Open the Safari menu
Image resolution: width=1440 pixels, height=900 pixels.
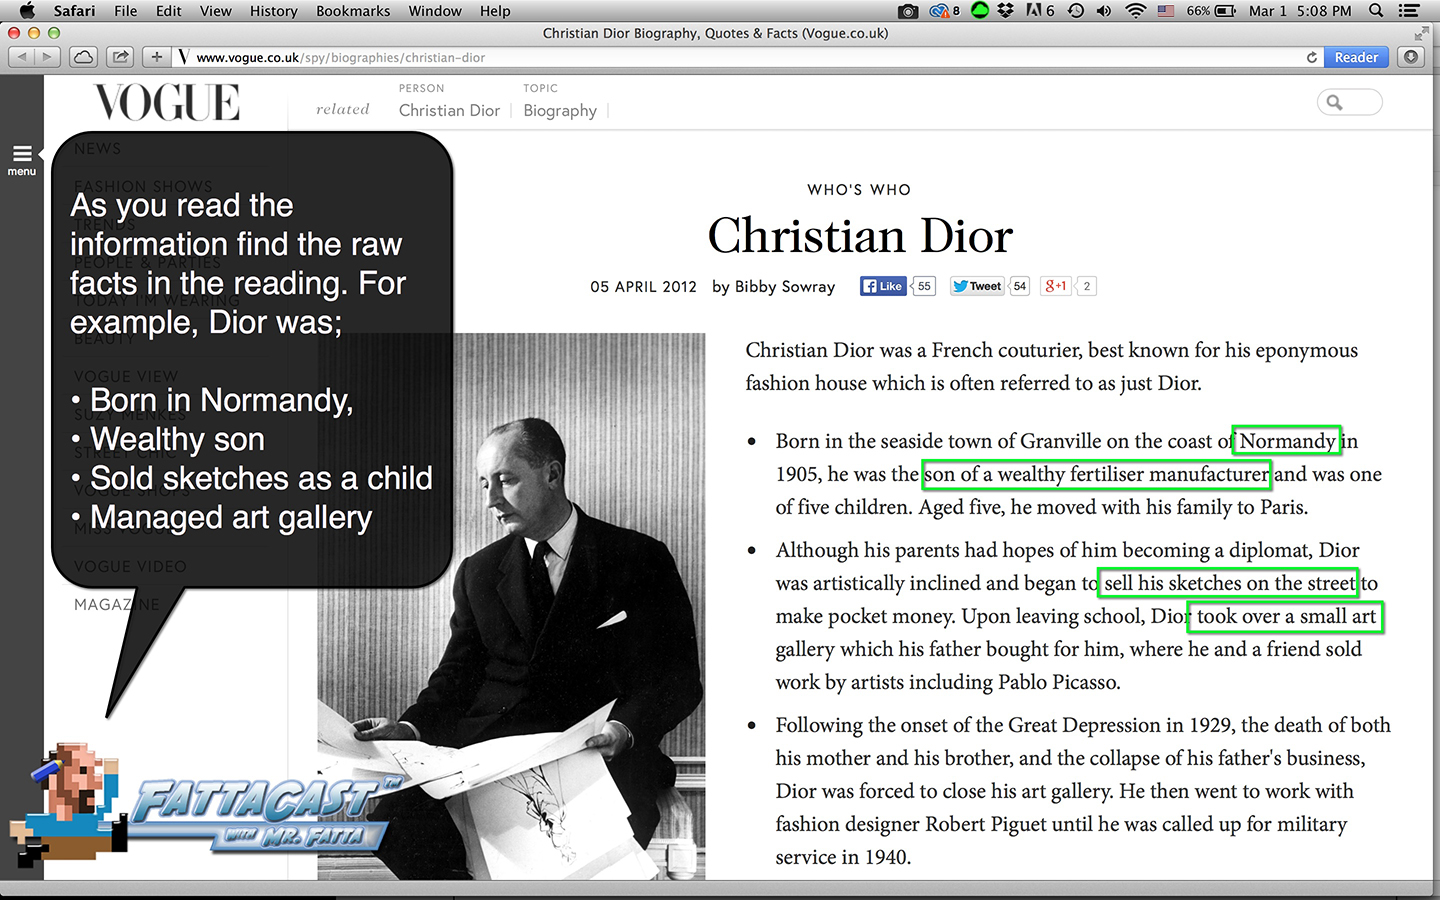point(74,11)
